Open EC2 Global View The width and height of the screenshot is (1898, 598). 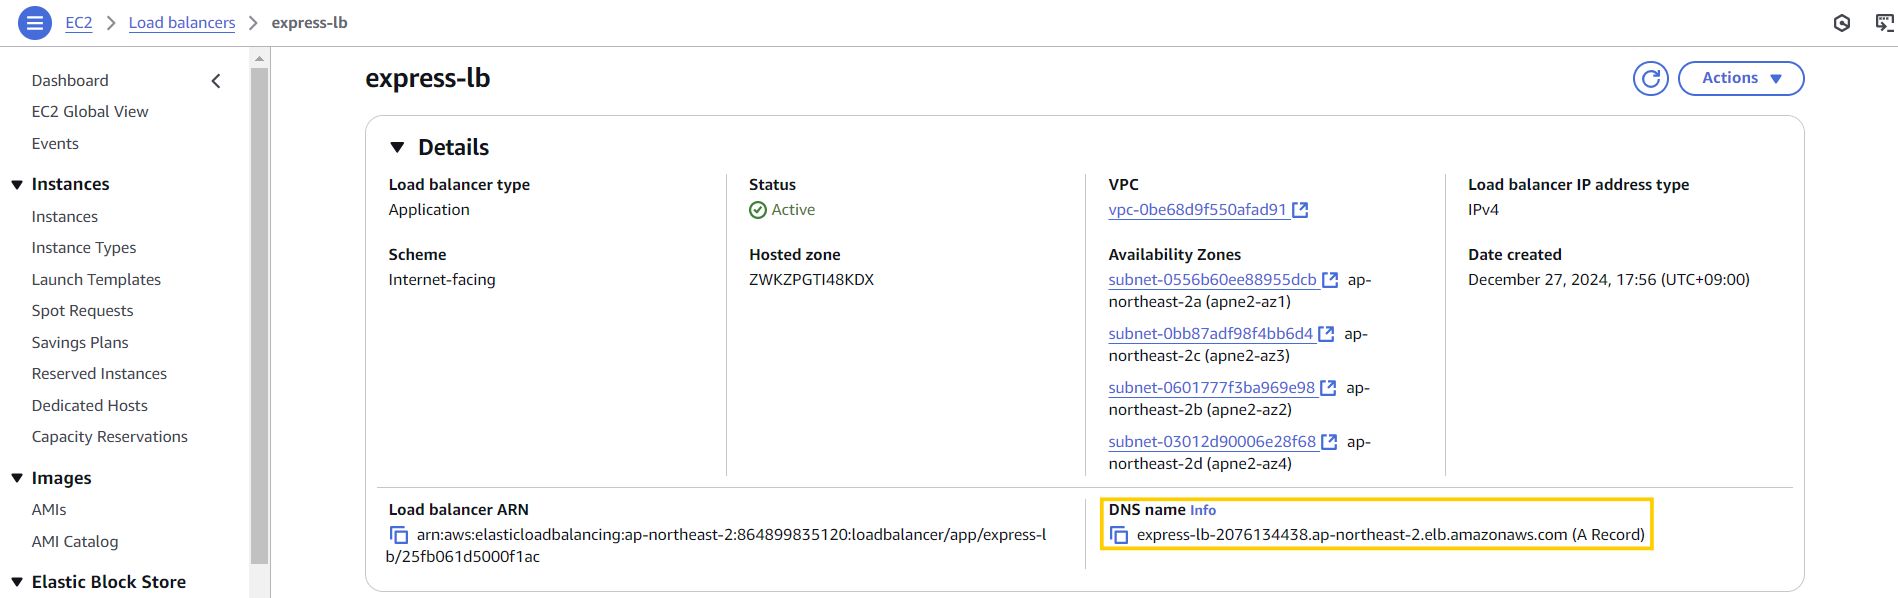point(90,112)
